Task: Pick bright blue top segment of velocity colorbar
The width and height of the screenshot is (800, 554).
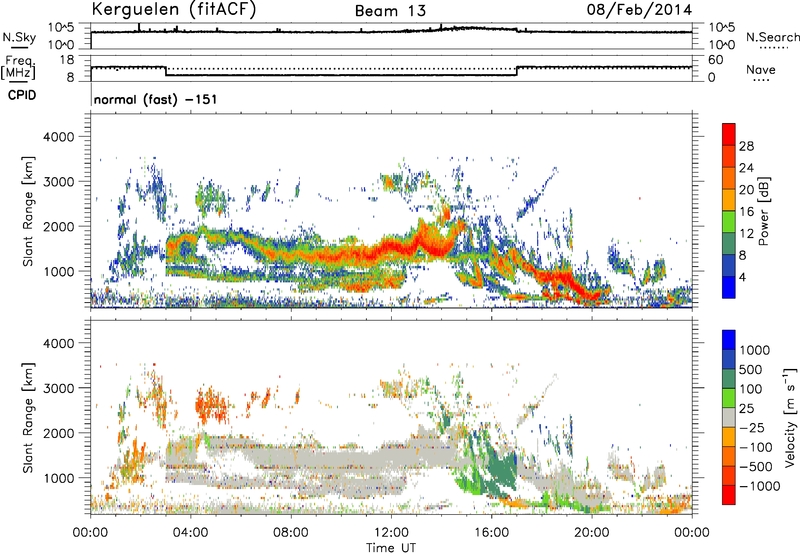Action: (x=729, y=340)
